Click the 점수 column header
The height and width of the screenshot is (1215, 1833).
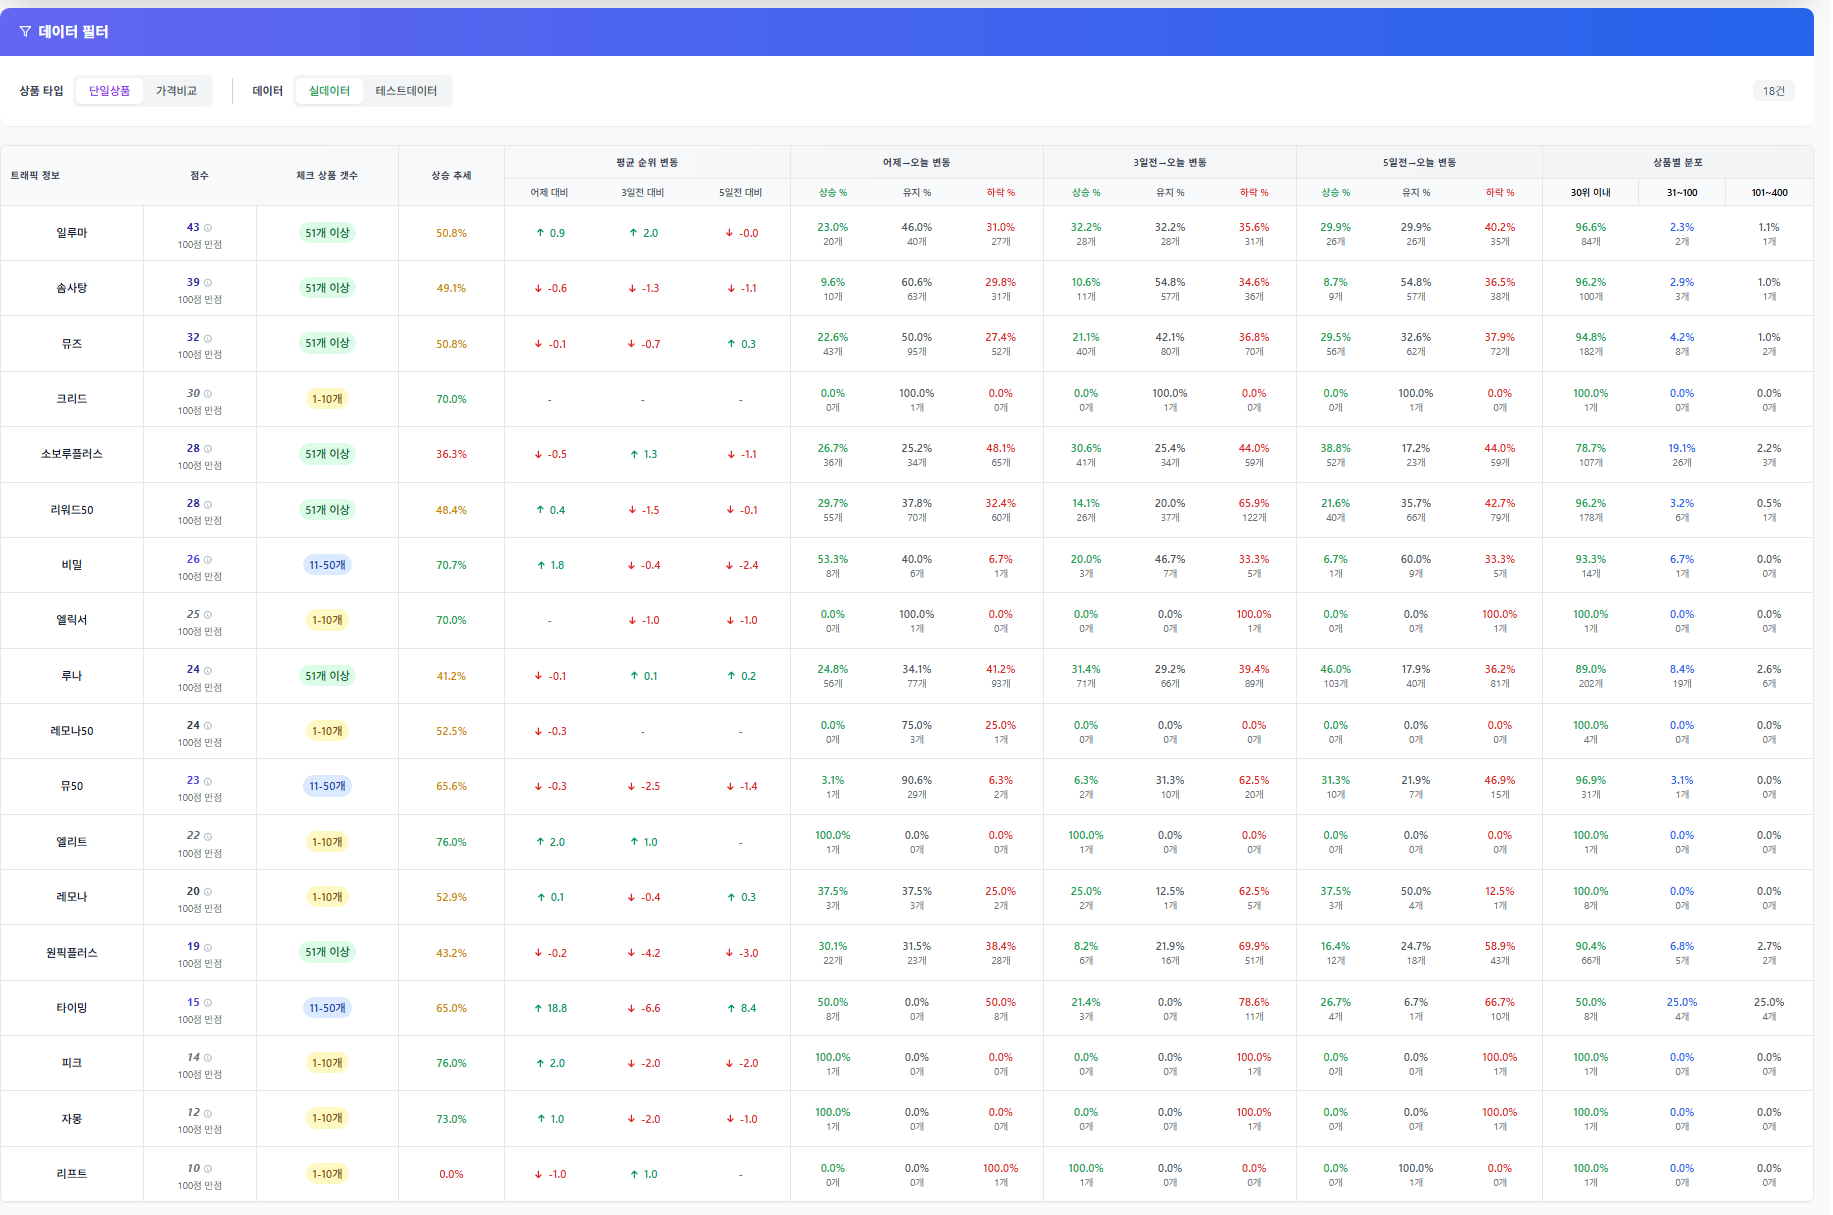pyautogui.click(x=200, y=176)
